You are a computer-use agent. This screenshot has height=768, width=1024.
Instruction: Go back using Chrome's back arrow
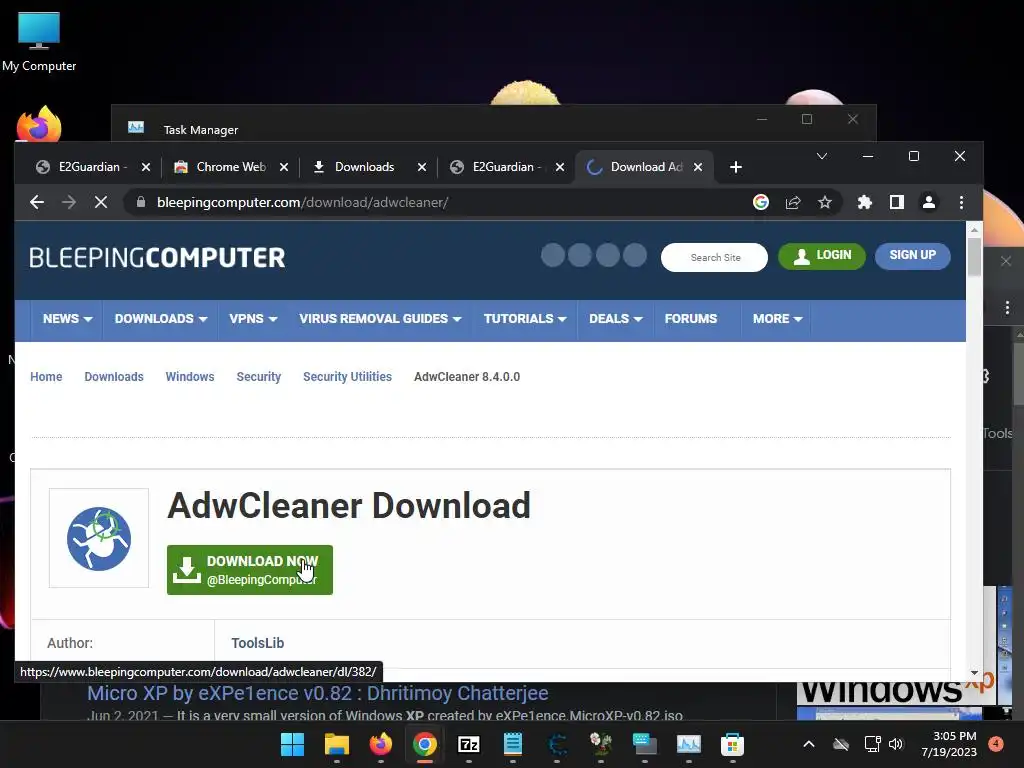click(x=37, y=202)
